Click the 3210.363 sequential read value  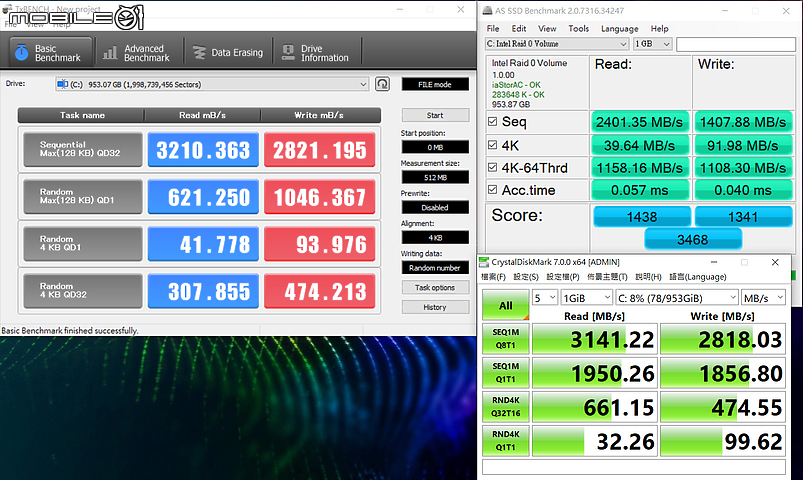pos(203,150)
